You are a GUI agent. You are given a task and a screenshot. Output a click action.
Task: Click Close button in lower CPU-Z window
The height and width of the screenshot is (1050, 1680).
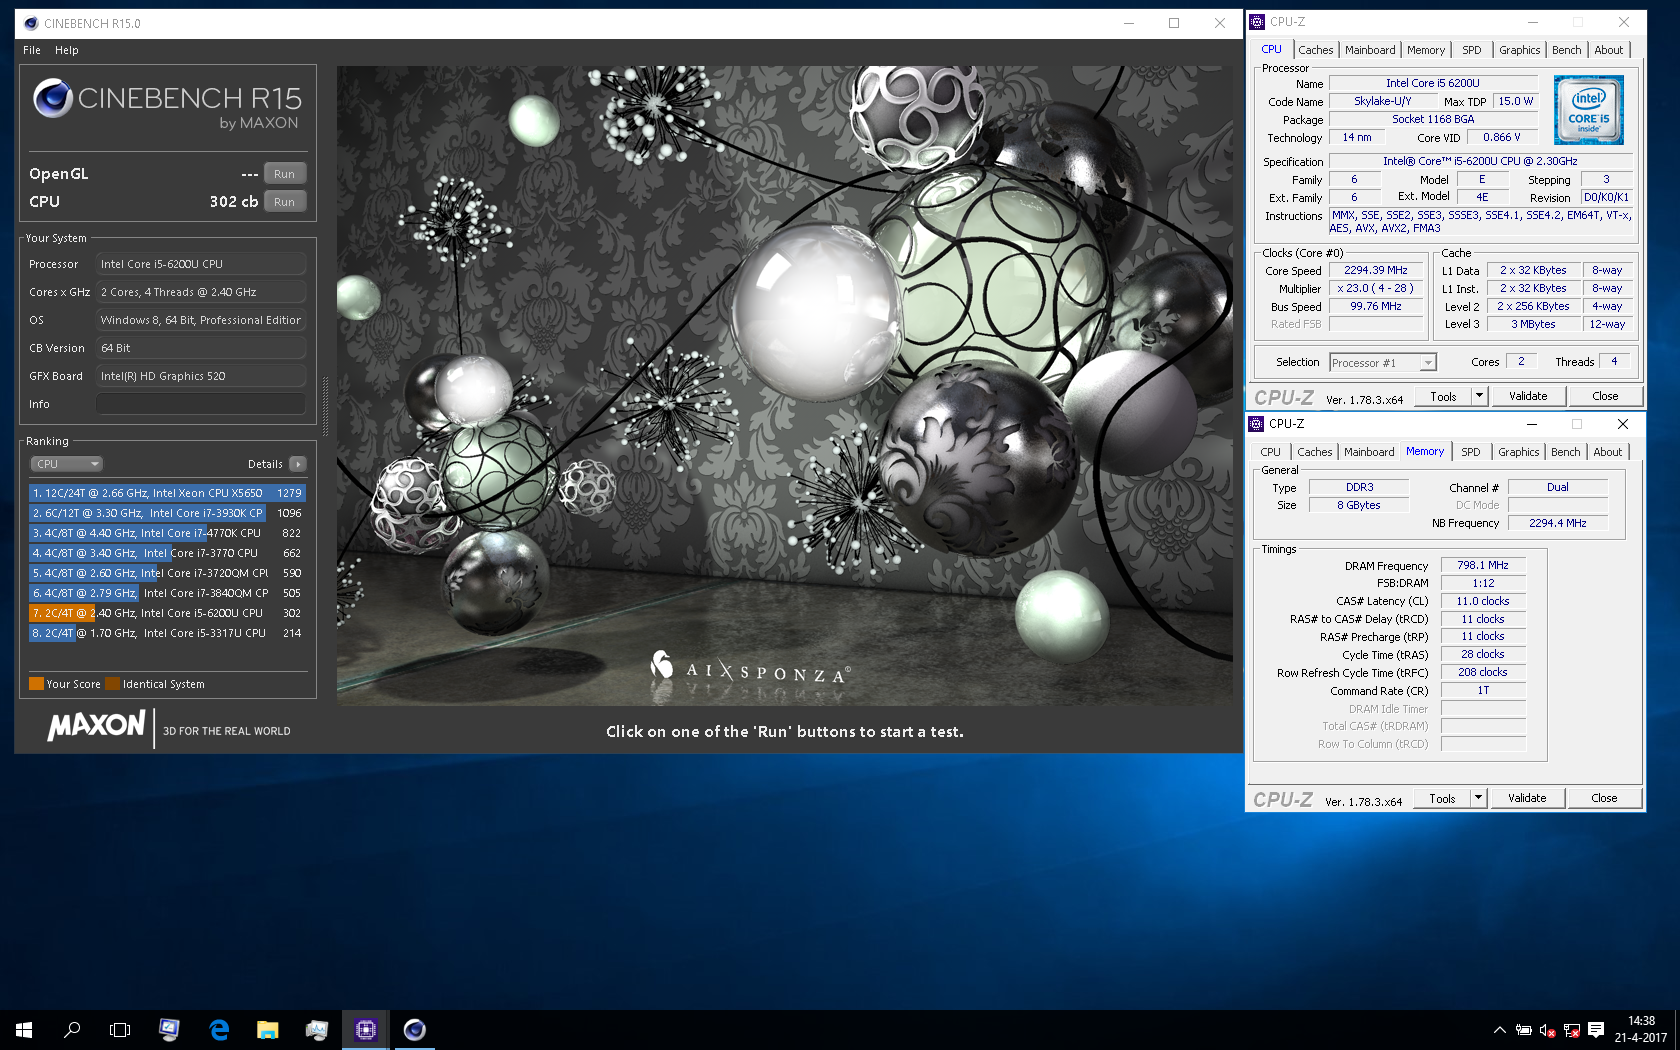coord(1604,798)
